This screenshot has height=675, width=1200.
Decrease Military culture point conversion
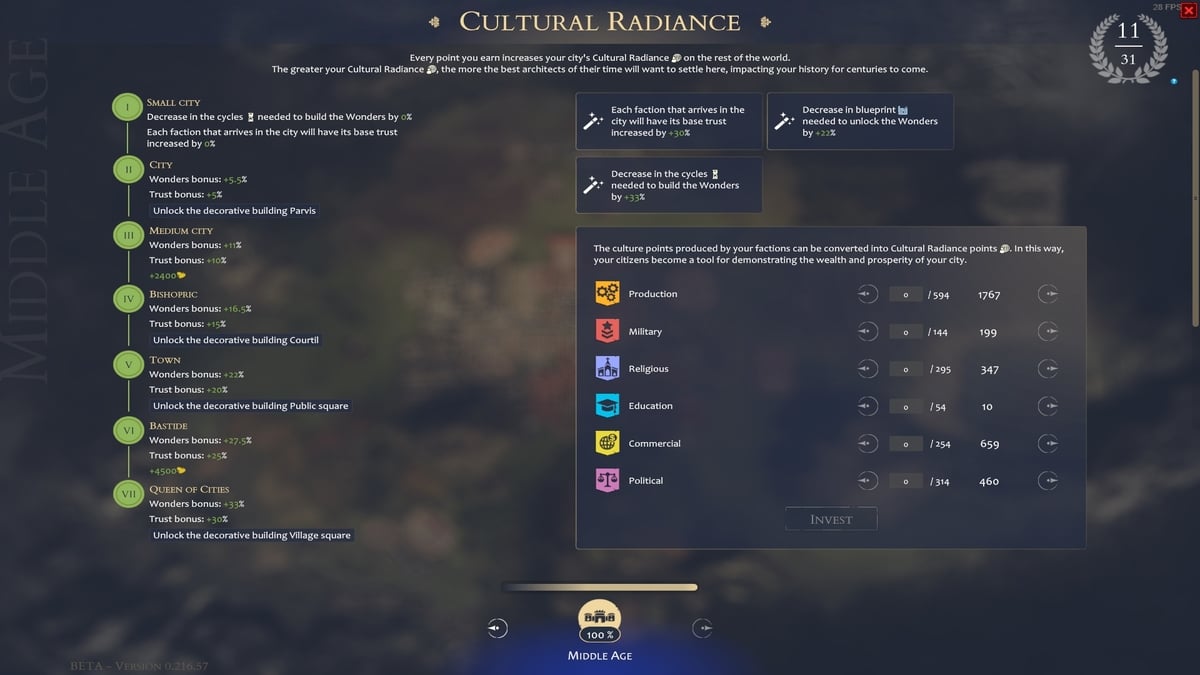pyautogui.click(x=866, y=331)
